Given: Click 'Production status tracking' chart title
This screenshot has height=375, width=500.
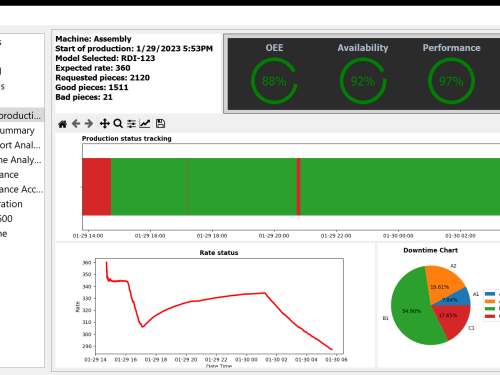Looking at the screenshot, I should coord(127,138).
